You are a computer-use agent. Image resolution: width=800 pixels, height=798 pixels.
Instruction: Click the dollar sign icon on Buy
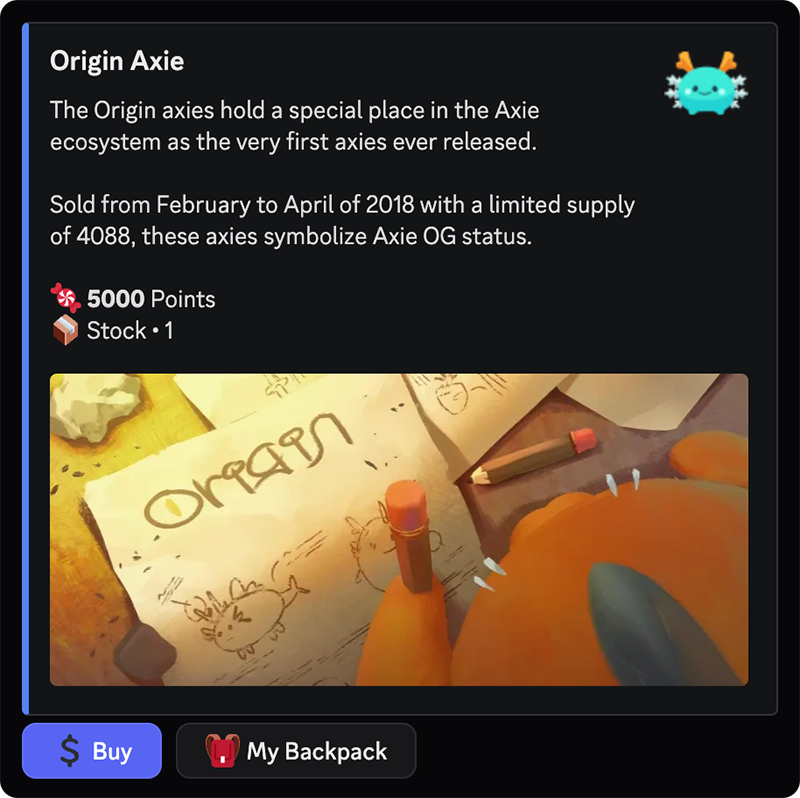[x=70, y=751]
